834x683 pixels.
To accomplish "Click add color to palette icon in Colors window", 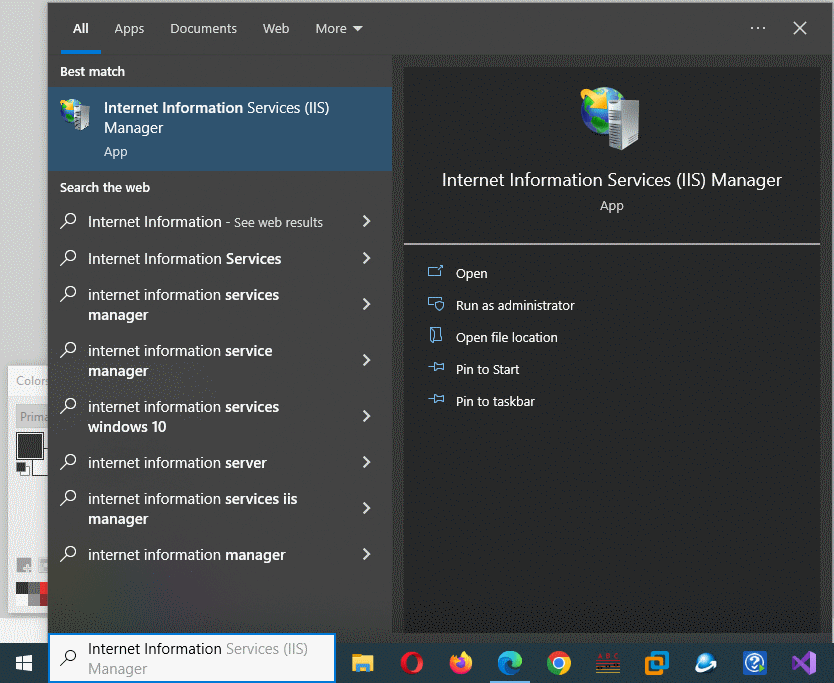I will click(x=24, y=565).
